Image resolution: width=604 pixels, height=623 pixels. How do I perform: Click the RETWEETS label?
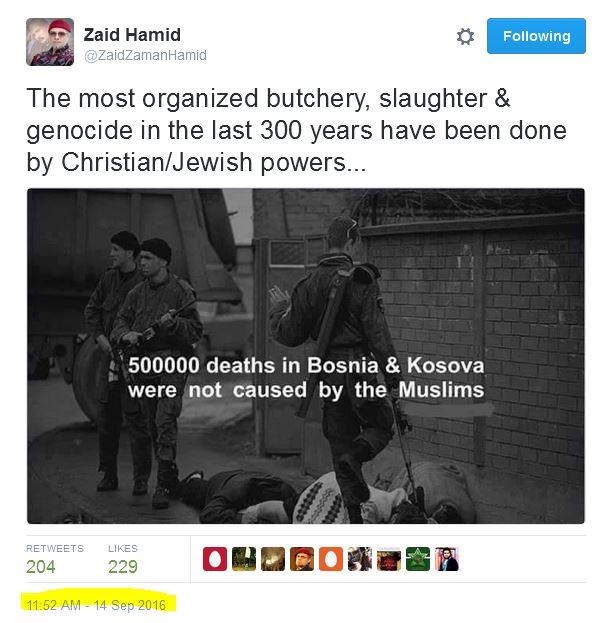pyautogui.click(x=55, y=548)
